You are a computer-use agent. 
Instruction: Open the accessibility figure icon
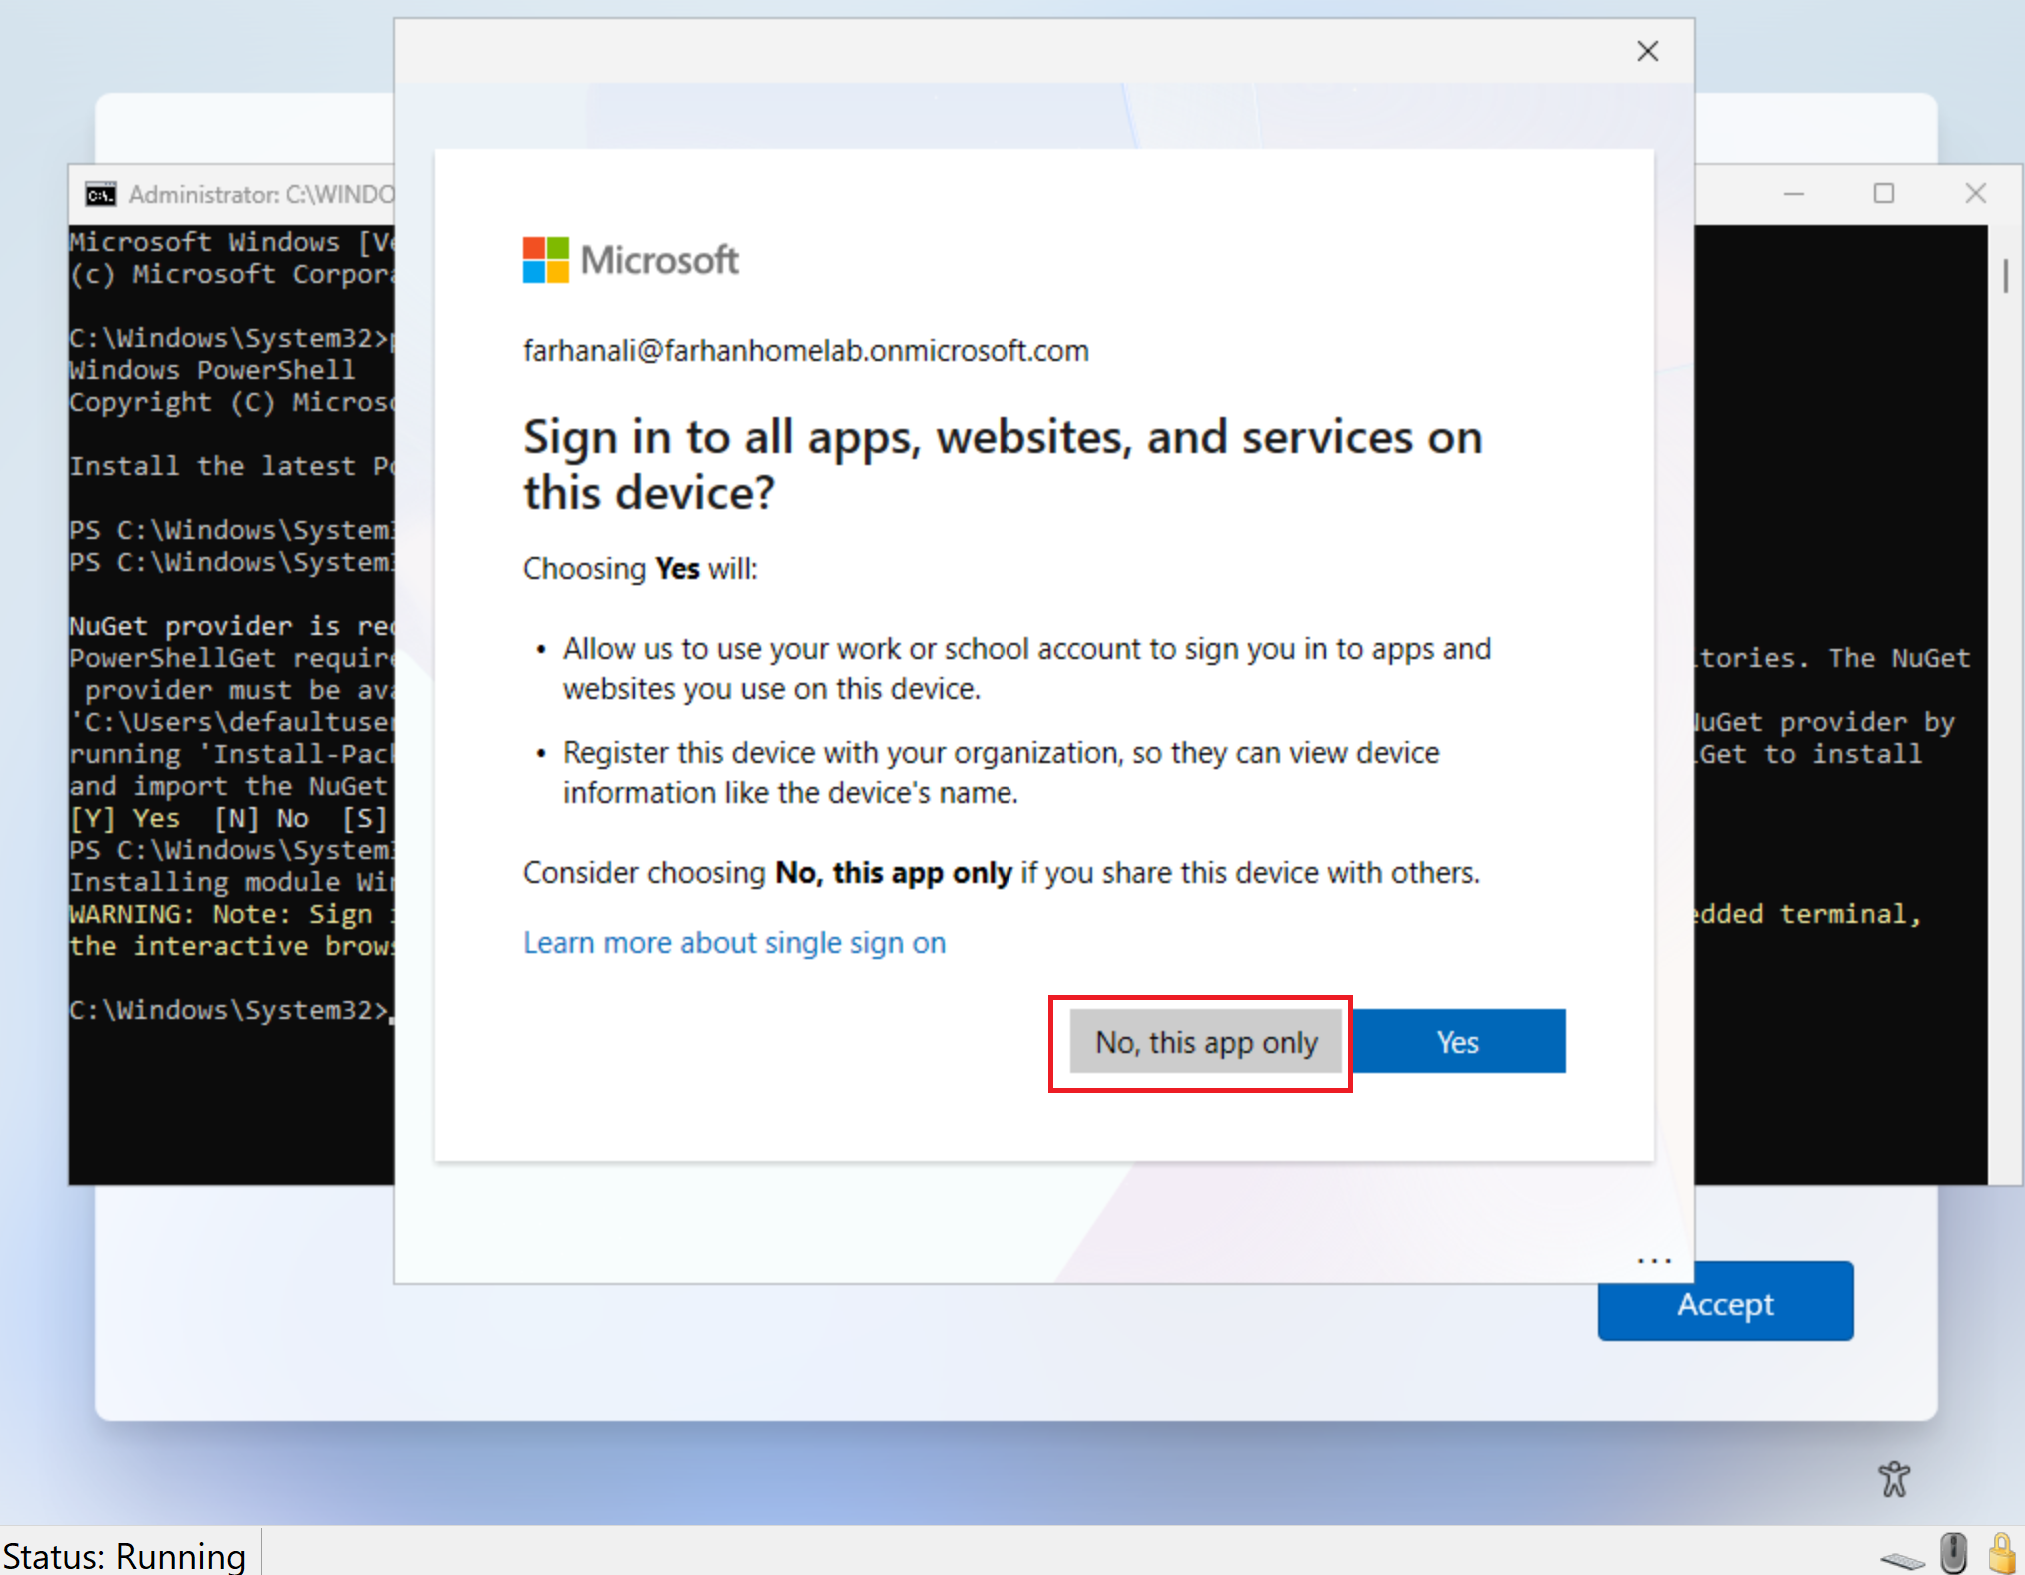click(x=1893, y=1478)
